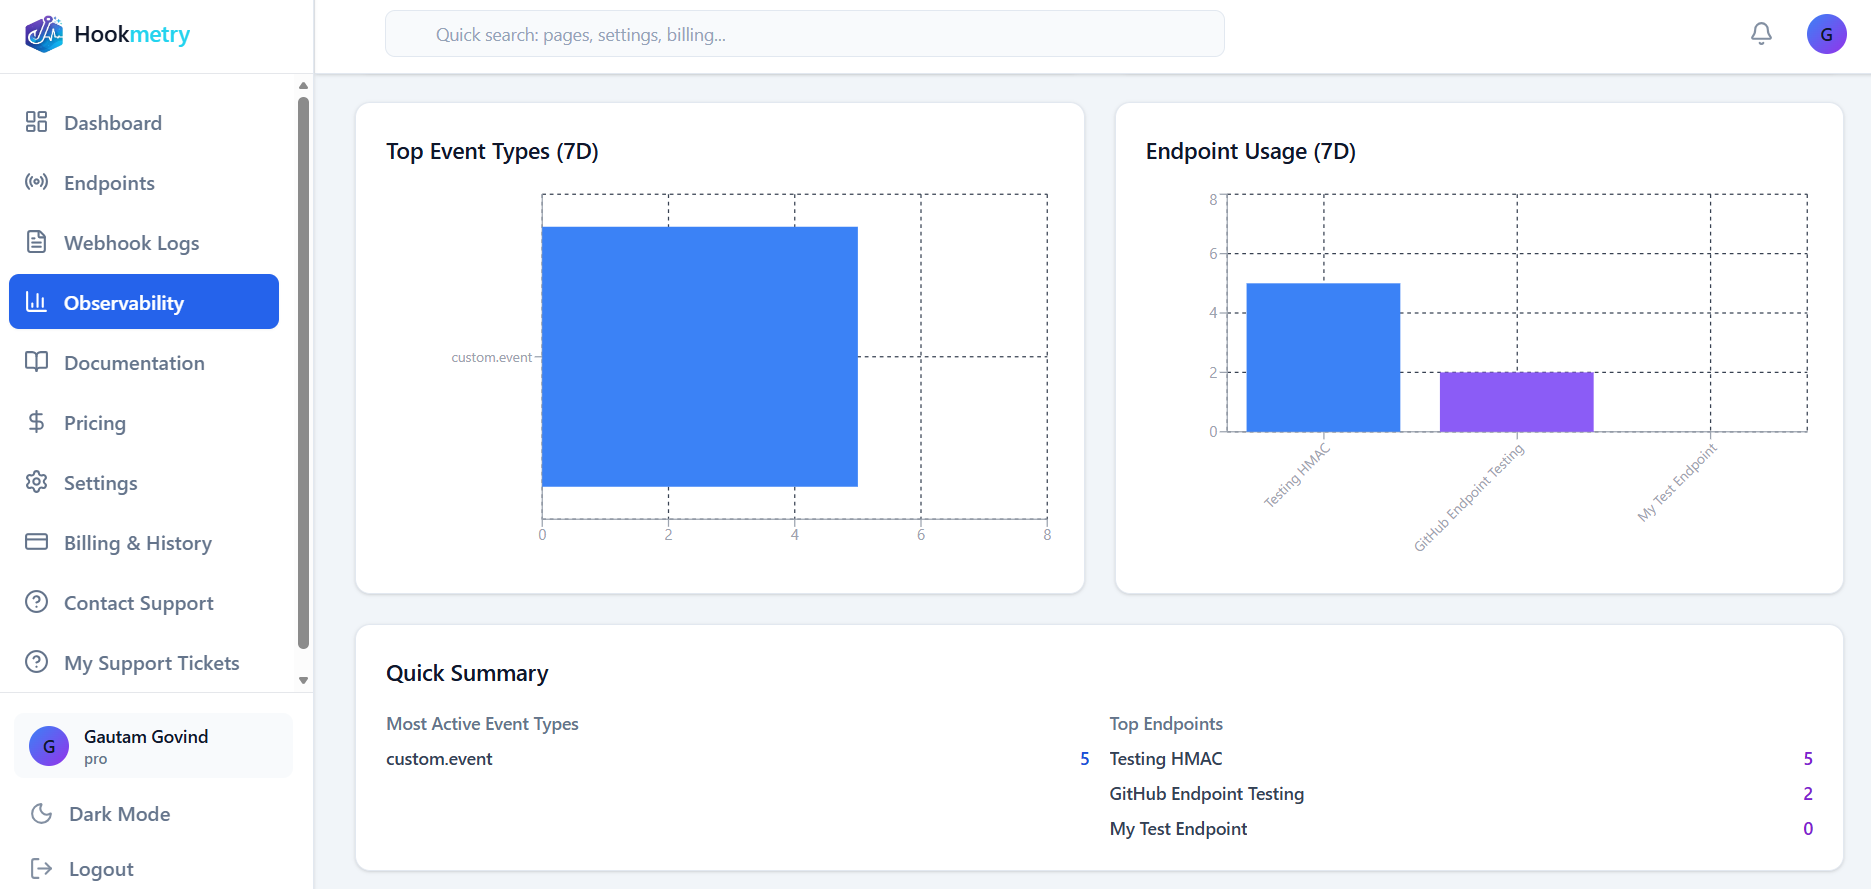
Task: Open Documentation using the book icon
Action: (x=37, y=362)
